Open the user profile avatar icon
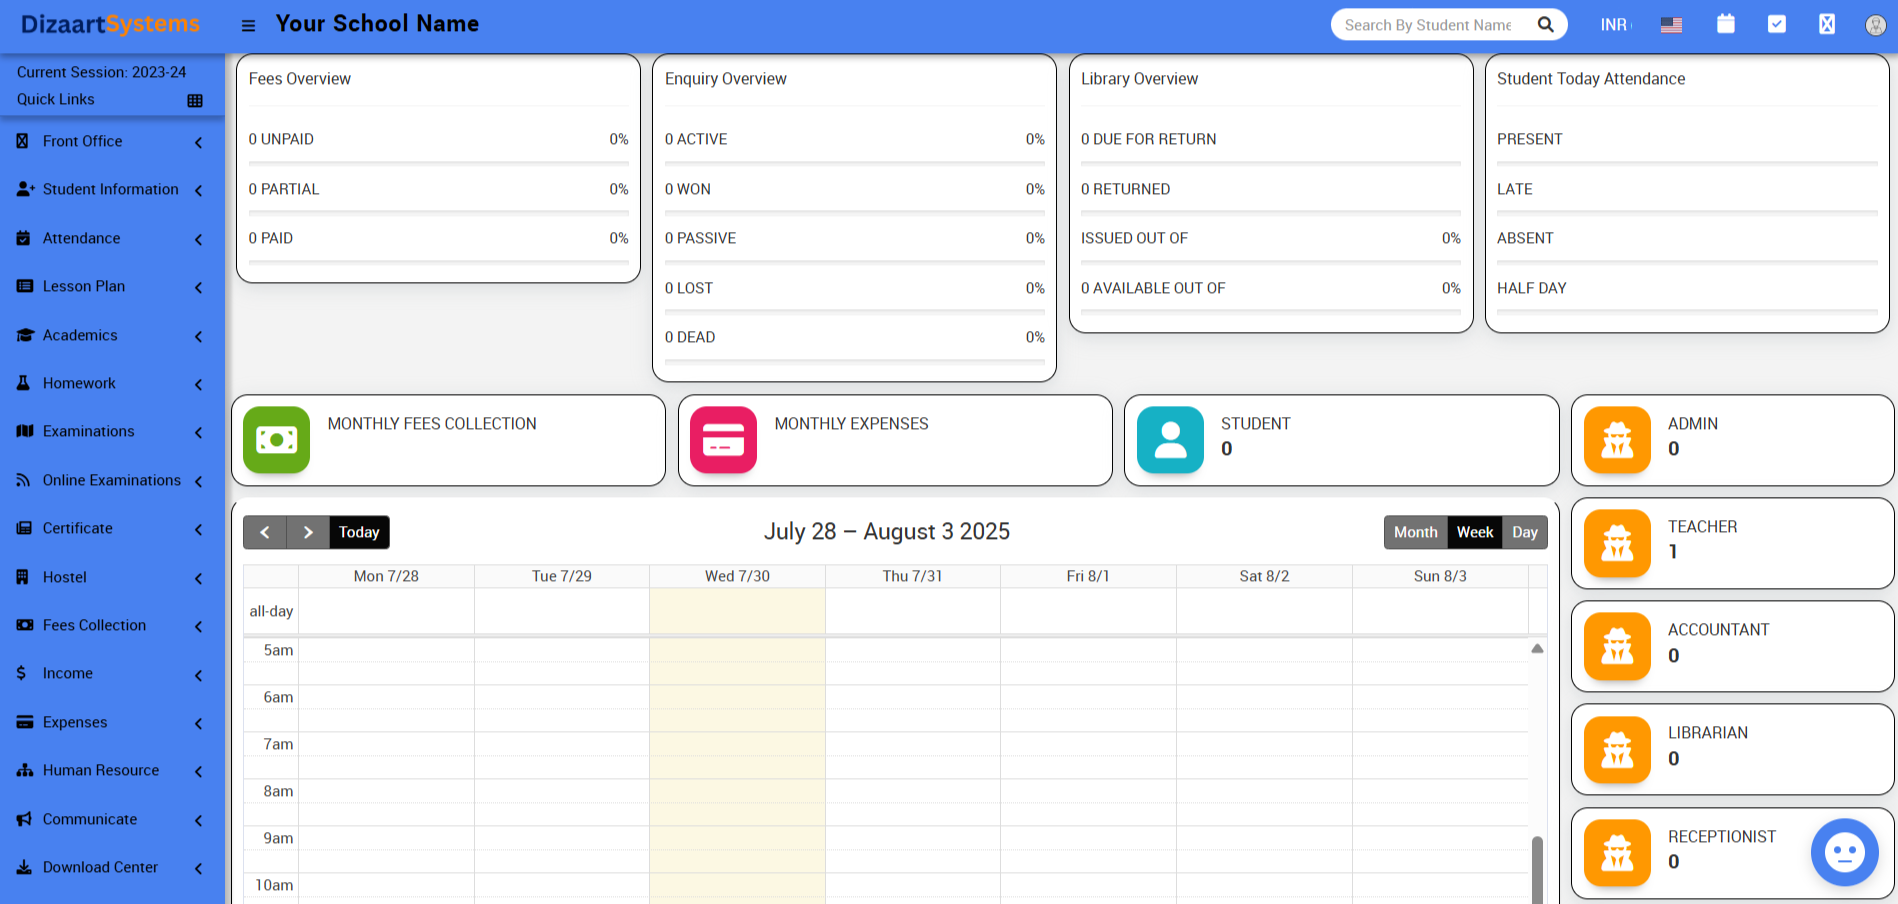This screenshot has height=904, width=1898. click(1875, 25)
